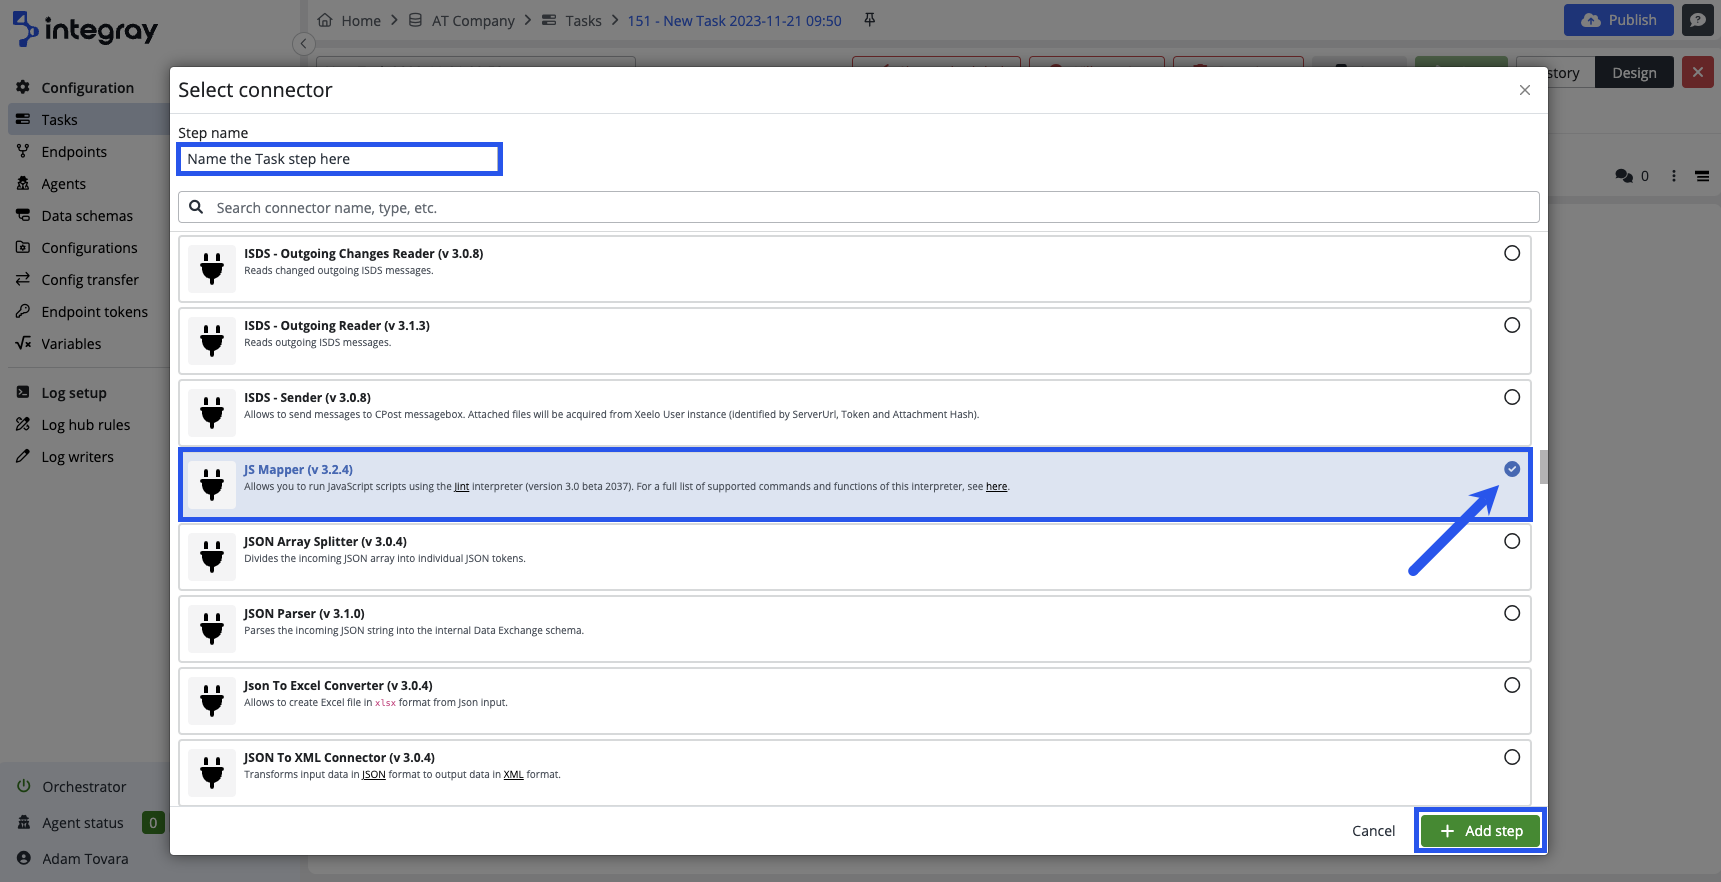Collapse the left sidebar with chevron
This screenshot has height=882, width=1721.
304,44
